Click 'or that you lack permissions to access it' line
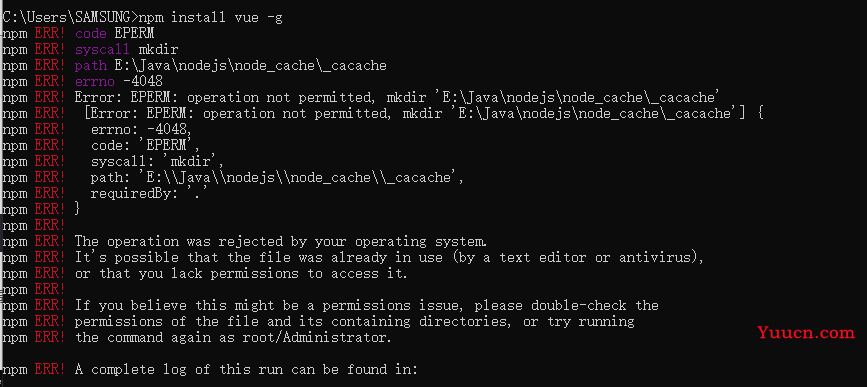The width and height of the screenshot is (867, 387). (x=241, y=274)
